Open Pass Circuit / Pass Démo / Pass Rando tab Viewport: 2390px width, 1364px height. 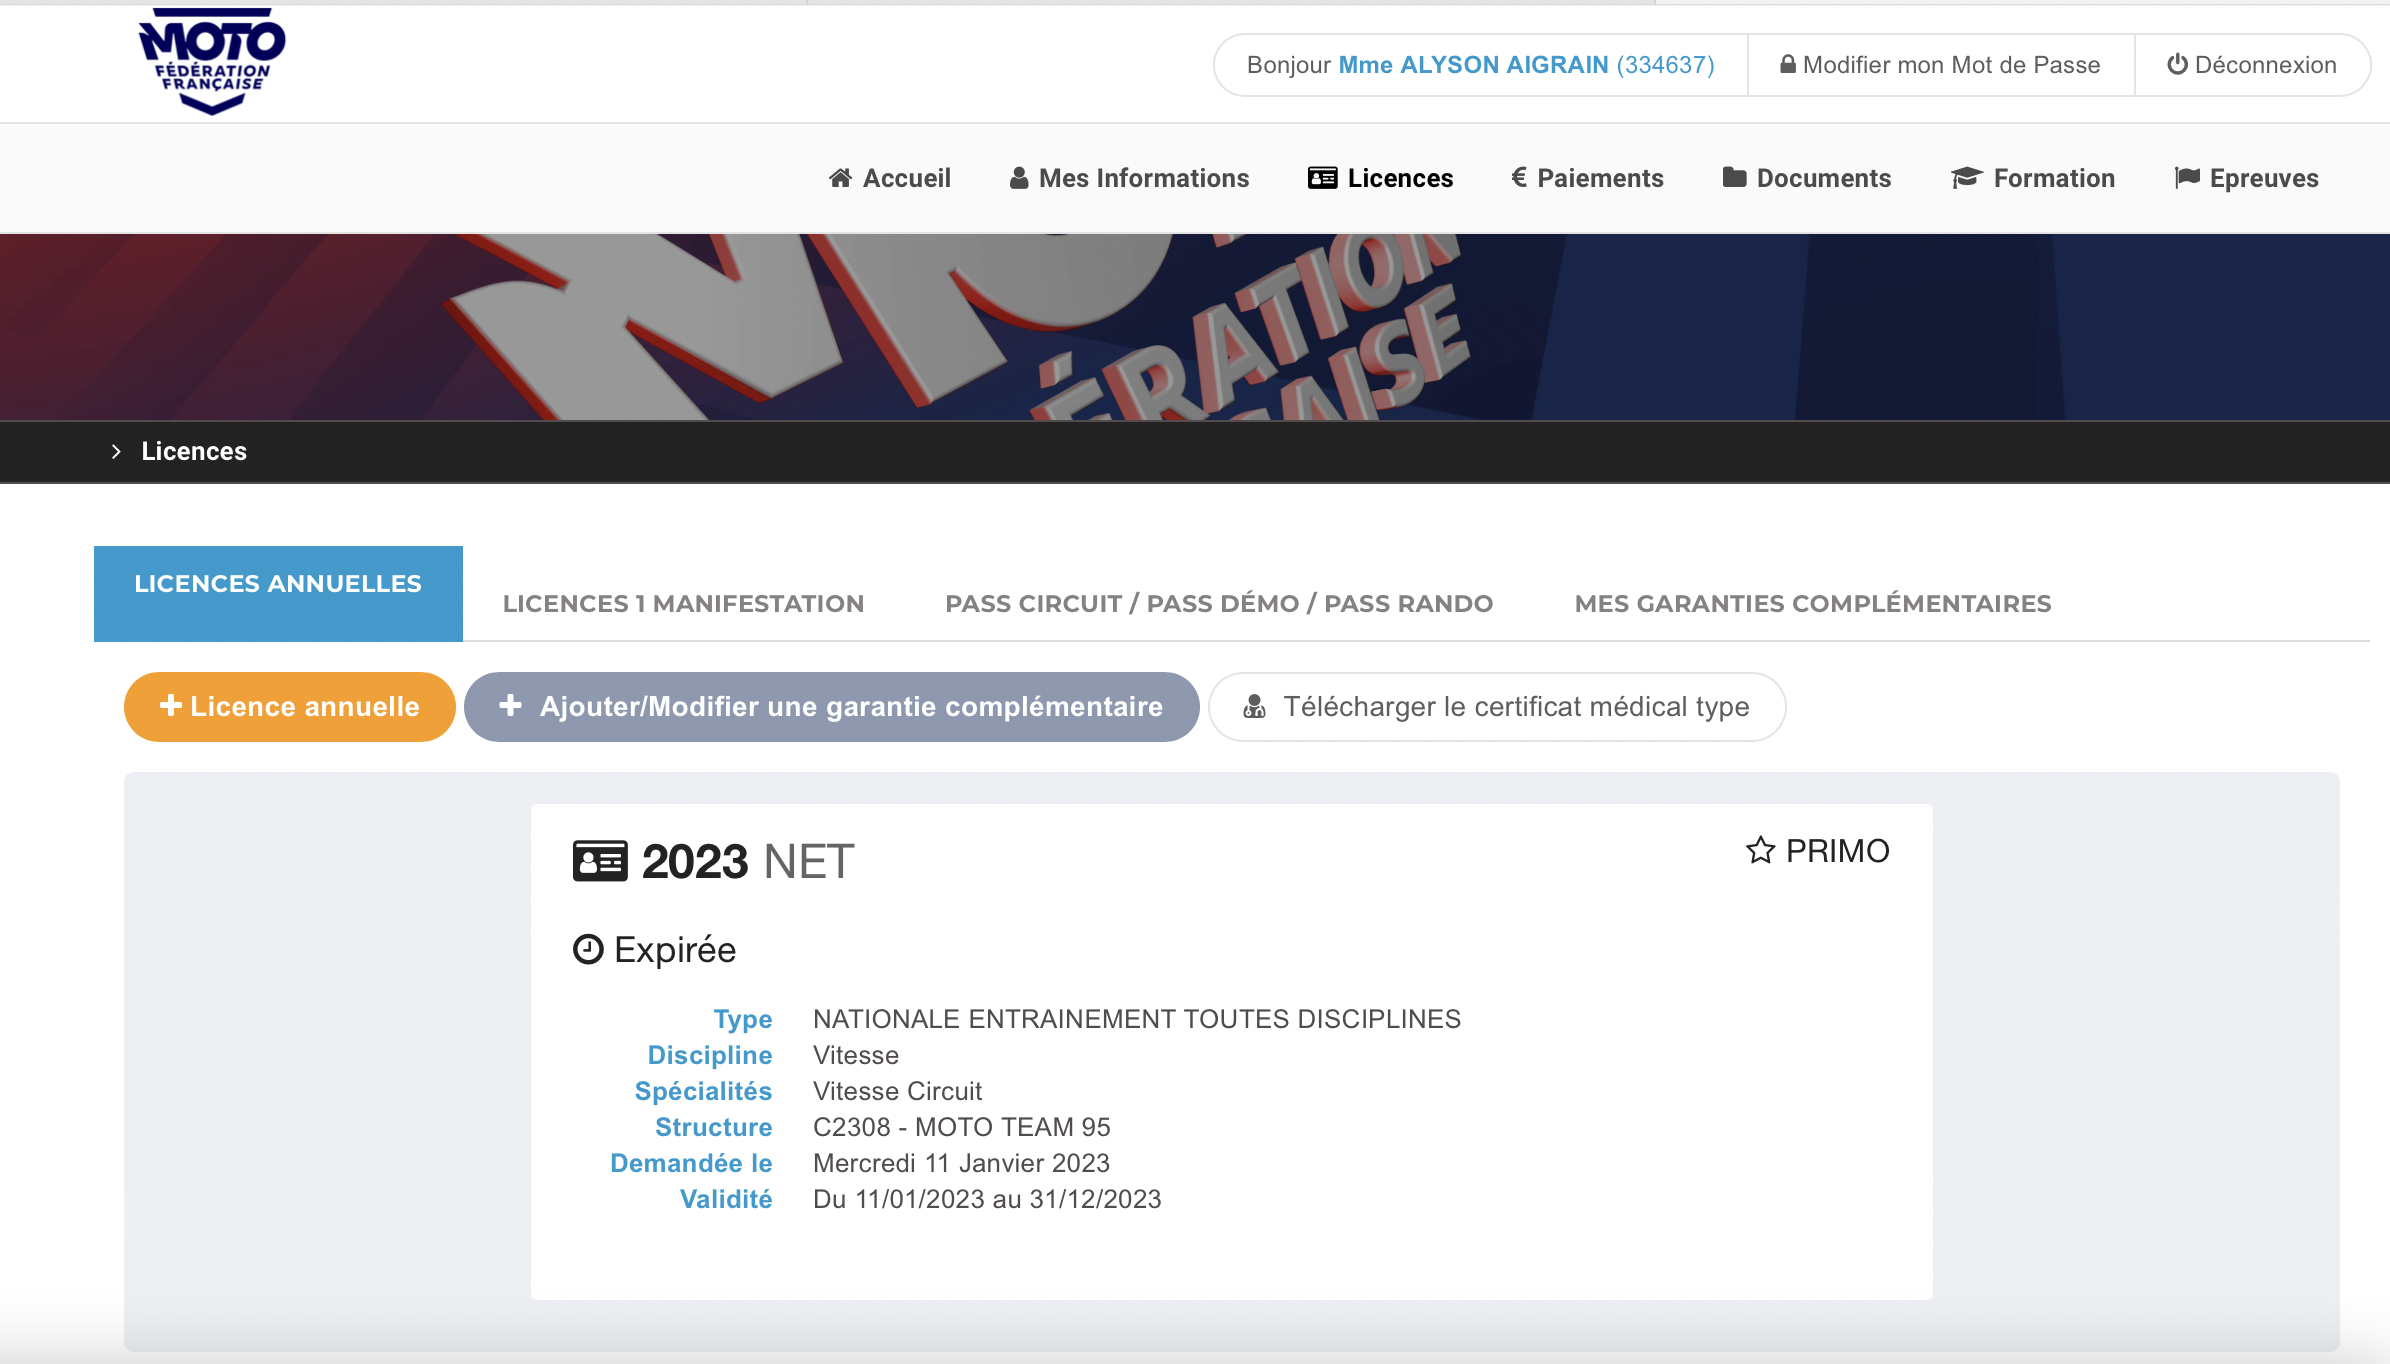point(1219,603)
